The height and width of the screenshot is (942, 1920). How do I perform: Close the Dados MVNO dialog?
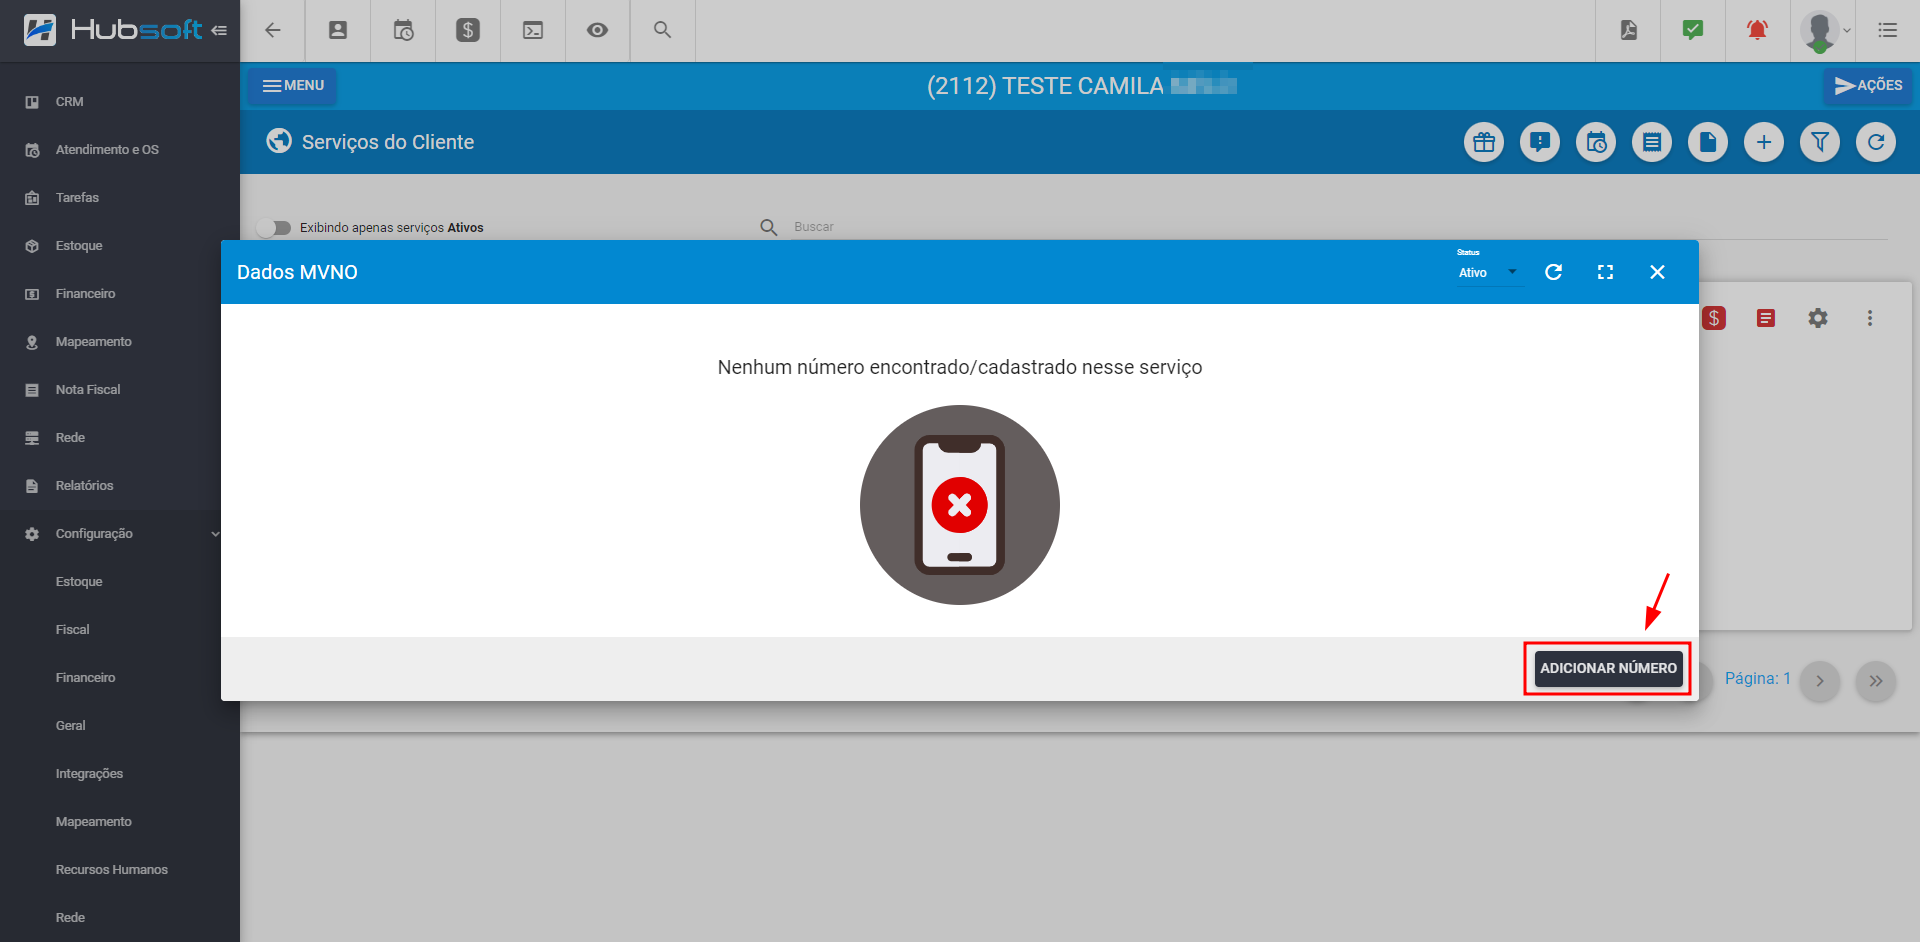pyautogui.click(x=1657, y=272)
